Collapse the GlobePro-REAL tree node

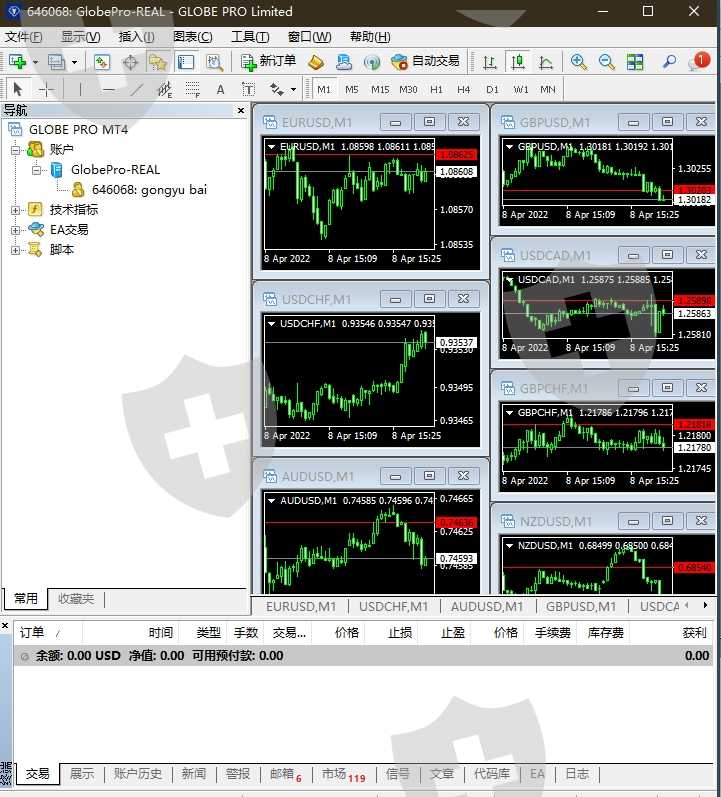coord(36,170)
